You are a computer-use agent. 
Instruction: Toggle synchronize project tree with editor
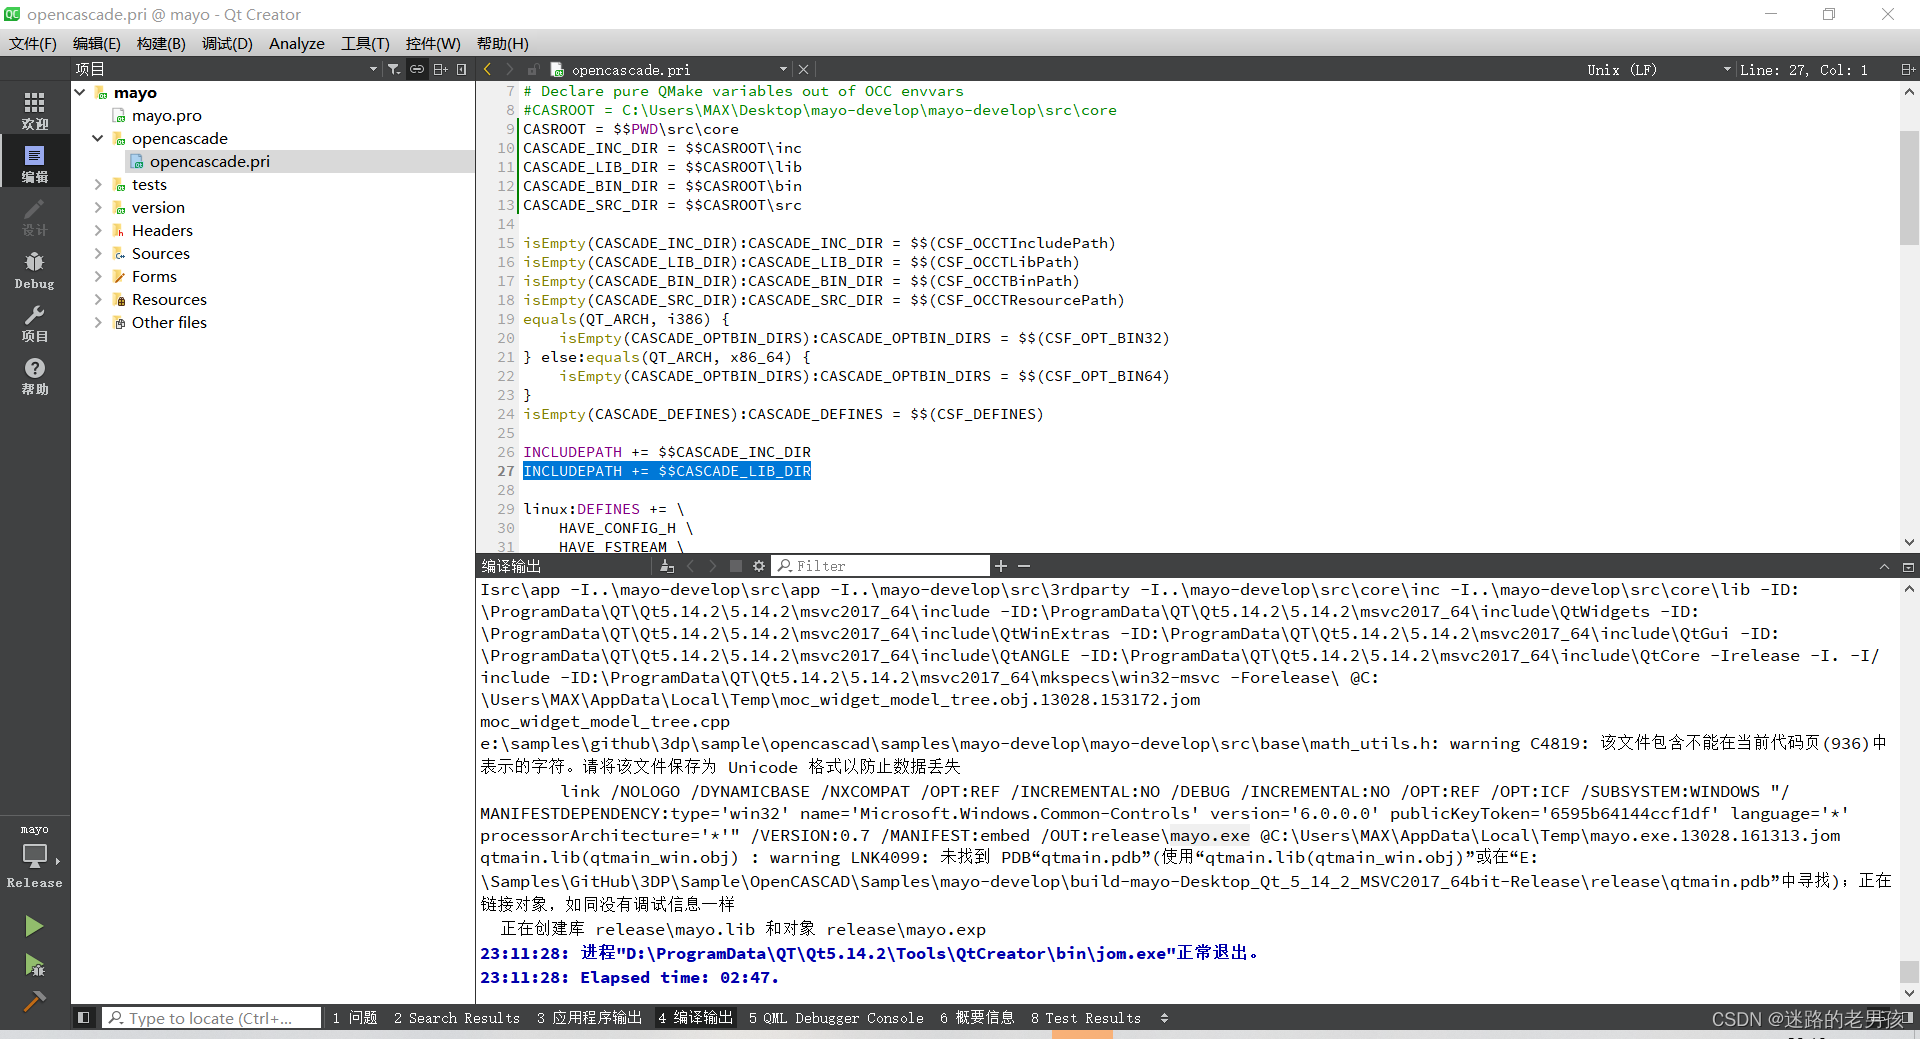point(415,68)
